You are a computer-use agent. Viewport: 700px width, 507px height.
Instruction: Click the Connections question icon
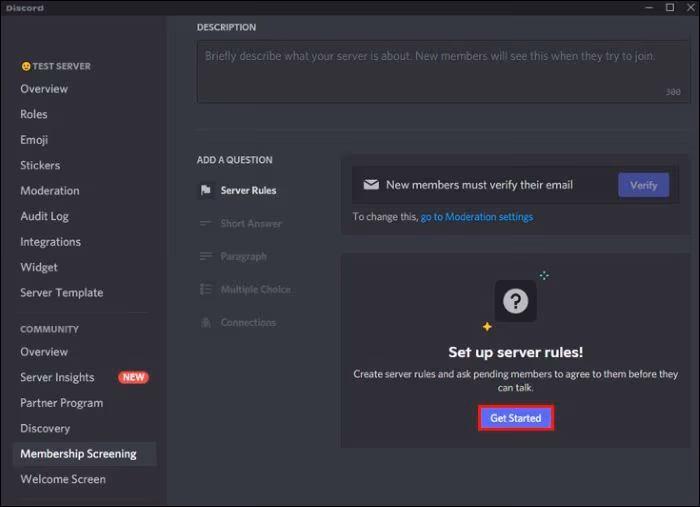pyautogui.click(x=205, y=323)
